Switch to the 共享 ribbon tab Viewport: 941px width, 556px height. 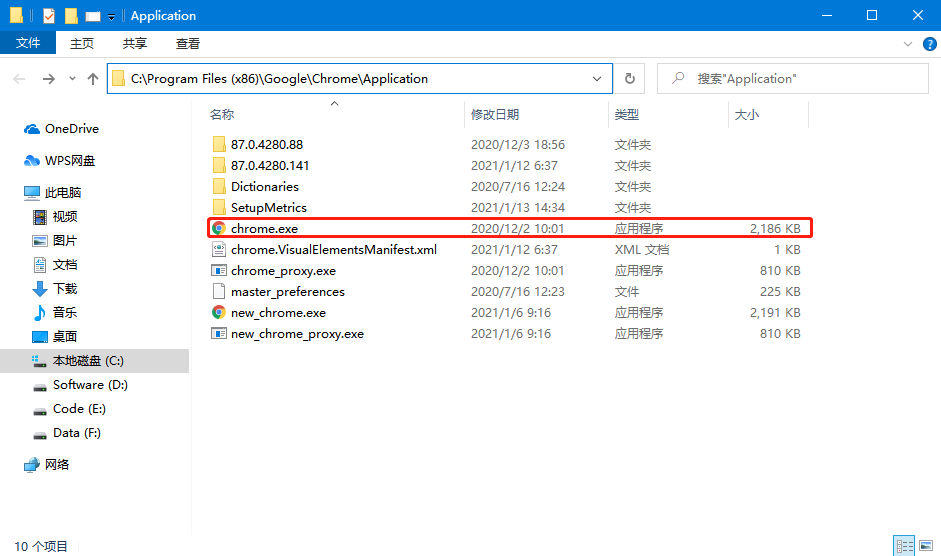coord(134,43)
